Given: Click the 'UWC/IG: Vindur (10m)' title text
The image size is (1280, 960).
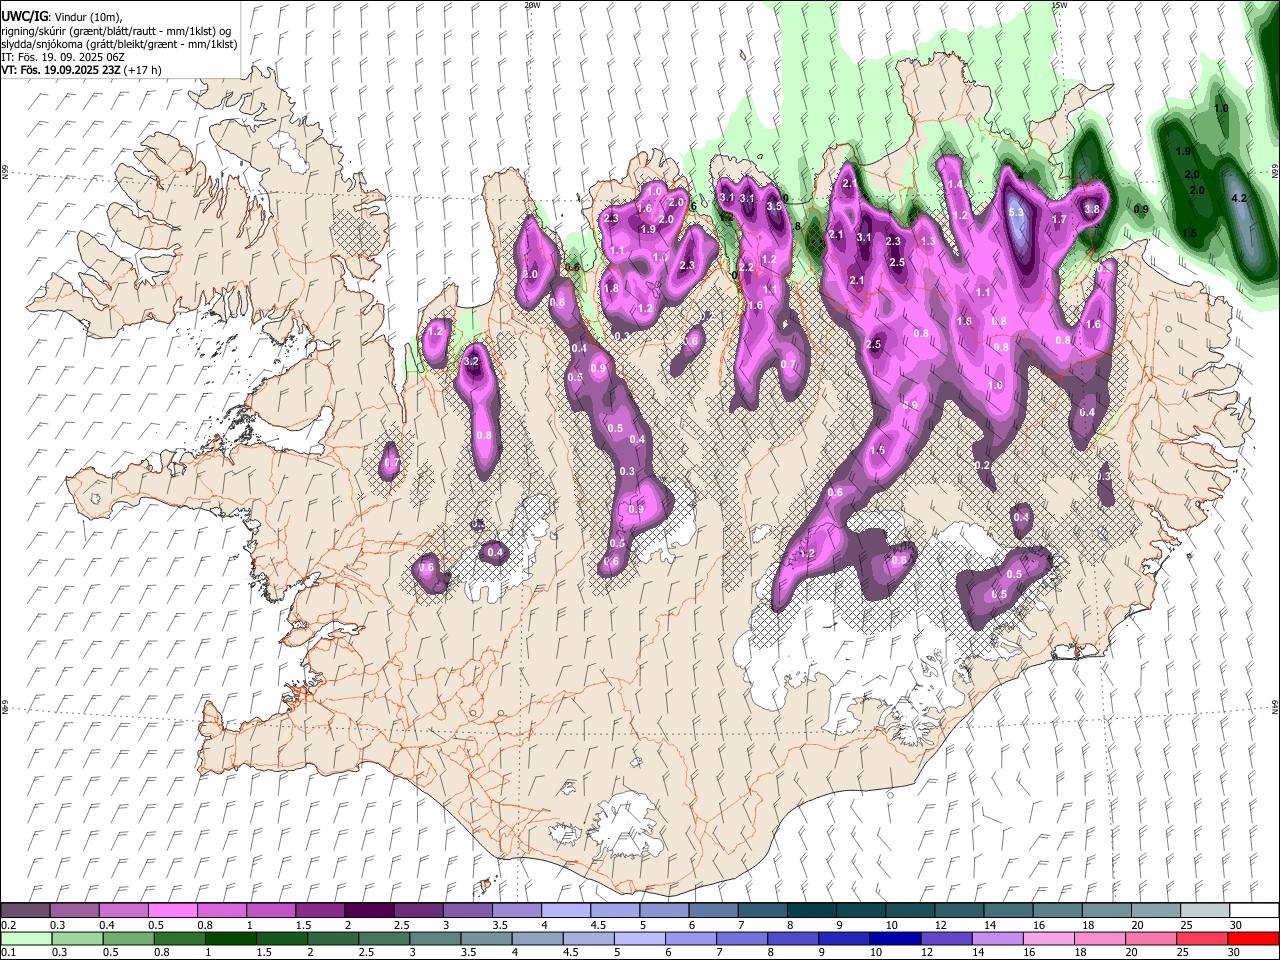Looking at the screenshot, I should (61, 16).
